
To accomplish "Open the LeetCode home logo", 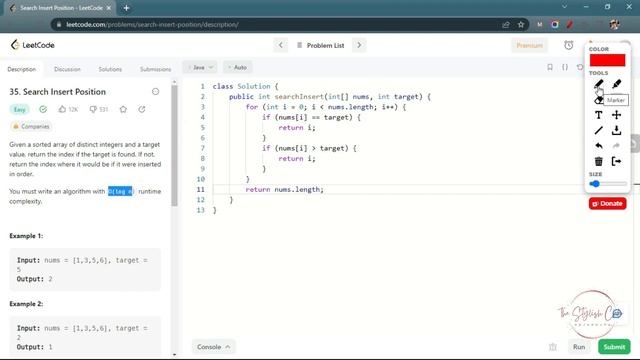I will click(32, 45).
